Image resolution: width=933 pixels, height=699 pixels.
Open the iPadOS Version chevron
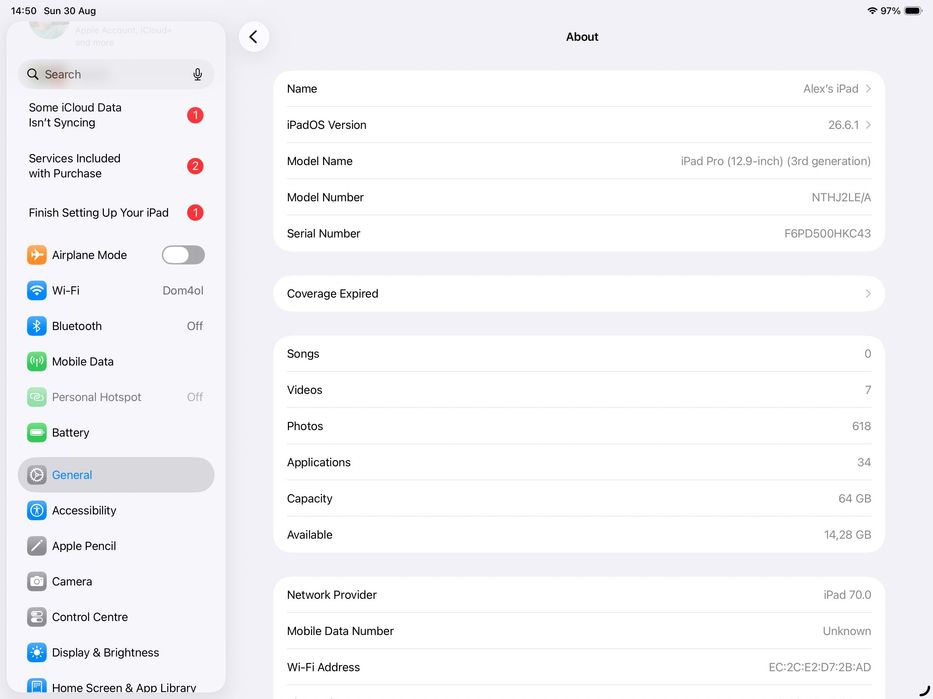pos(868,125)
